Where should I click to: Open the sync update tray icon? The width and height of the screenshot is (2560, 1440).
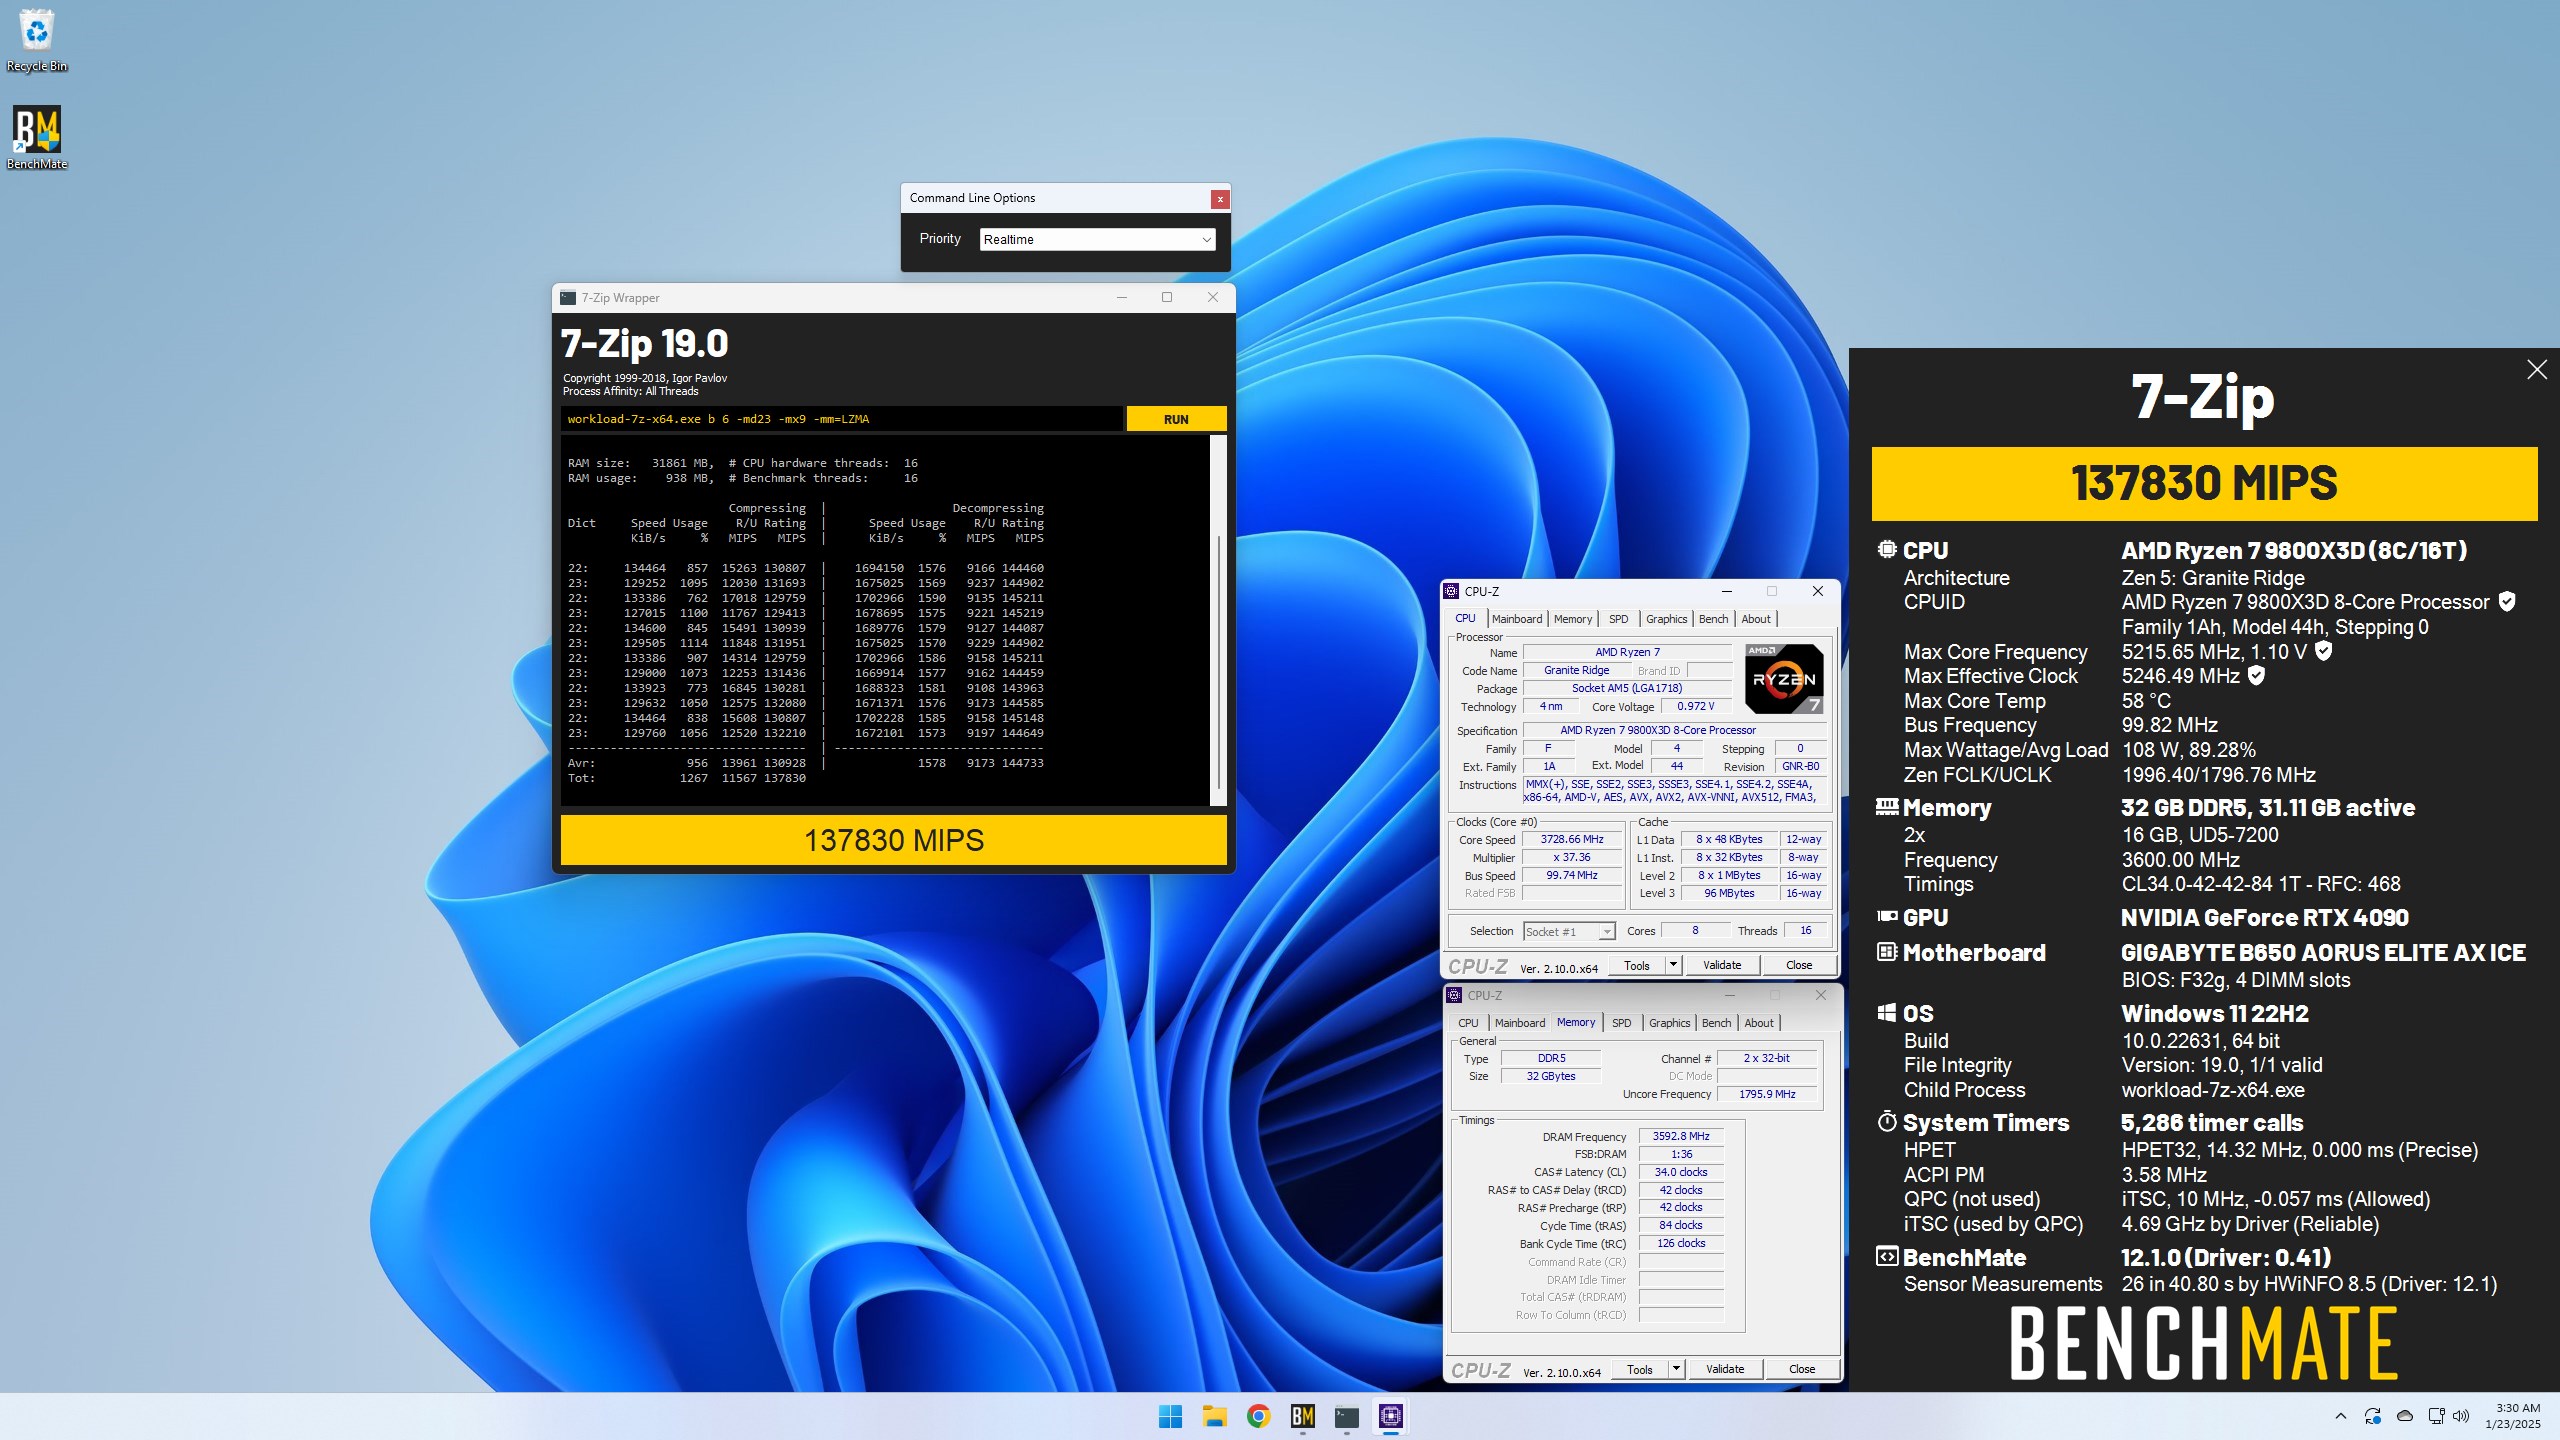(x=2372, y=1416)
